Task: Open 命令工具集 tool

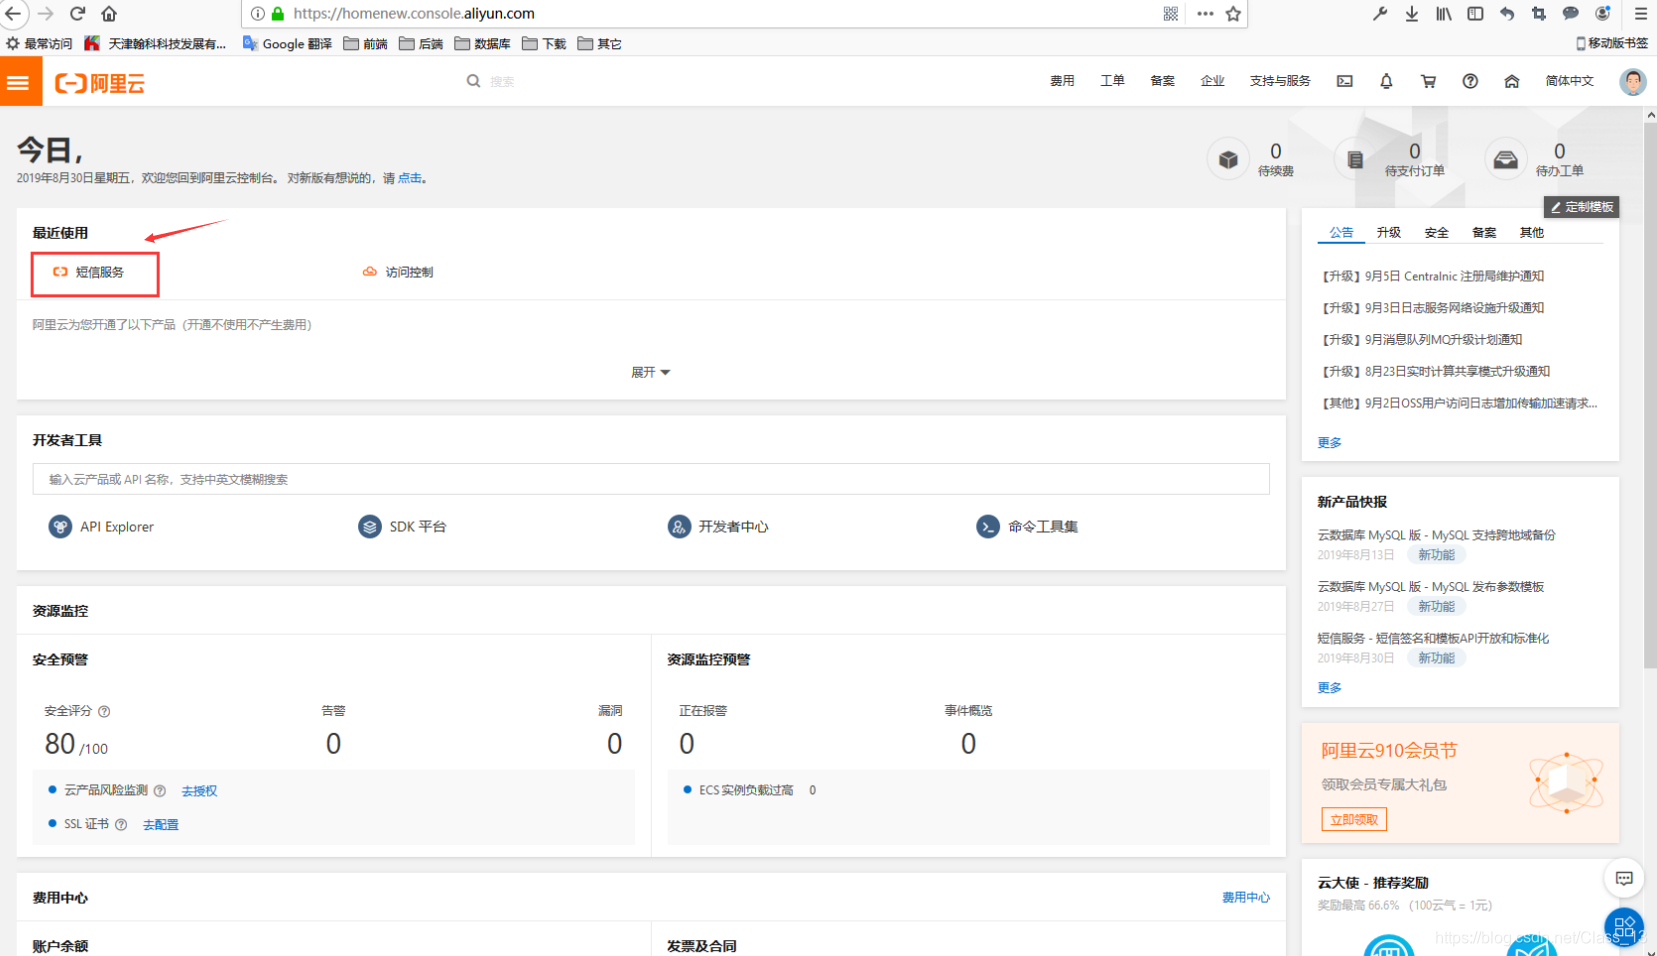Action: coord(1027,526)
